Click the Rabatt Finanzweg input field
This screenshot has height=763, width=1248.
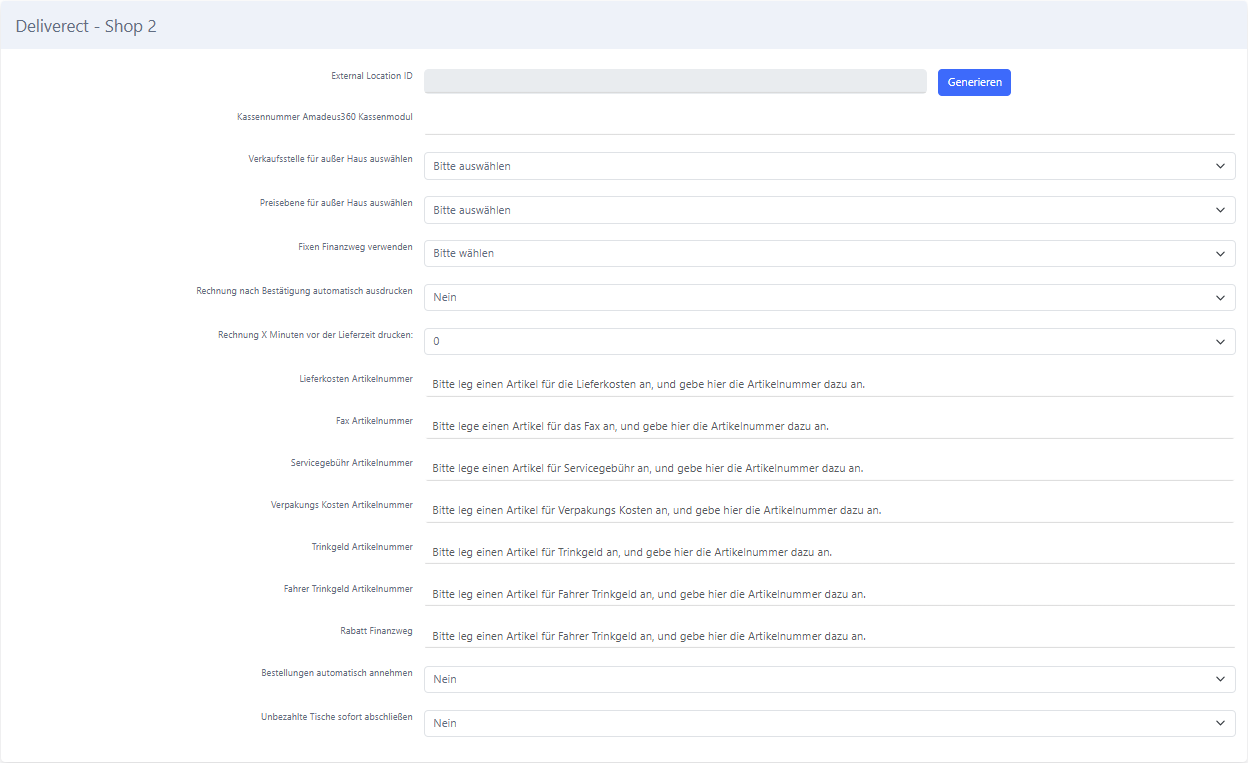coord(830,636)
